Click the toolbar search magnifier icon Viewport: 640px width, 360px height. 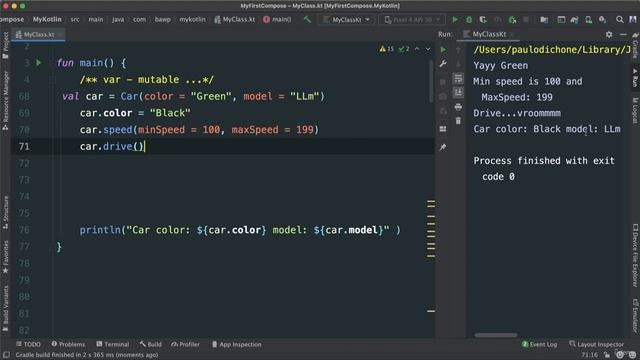620,19
